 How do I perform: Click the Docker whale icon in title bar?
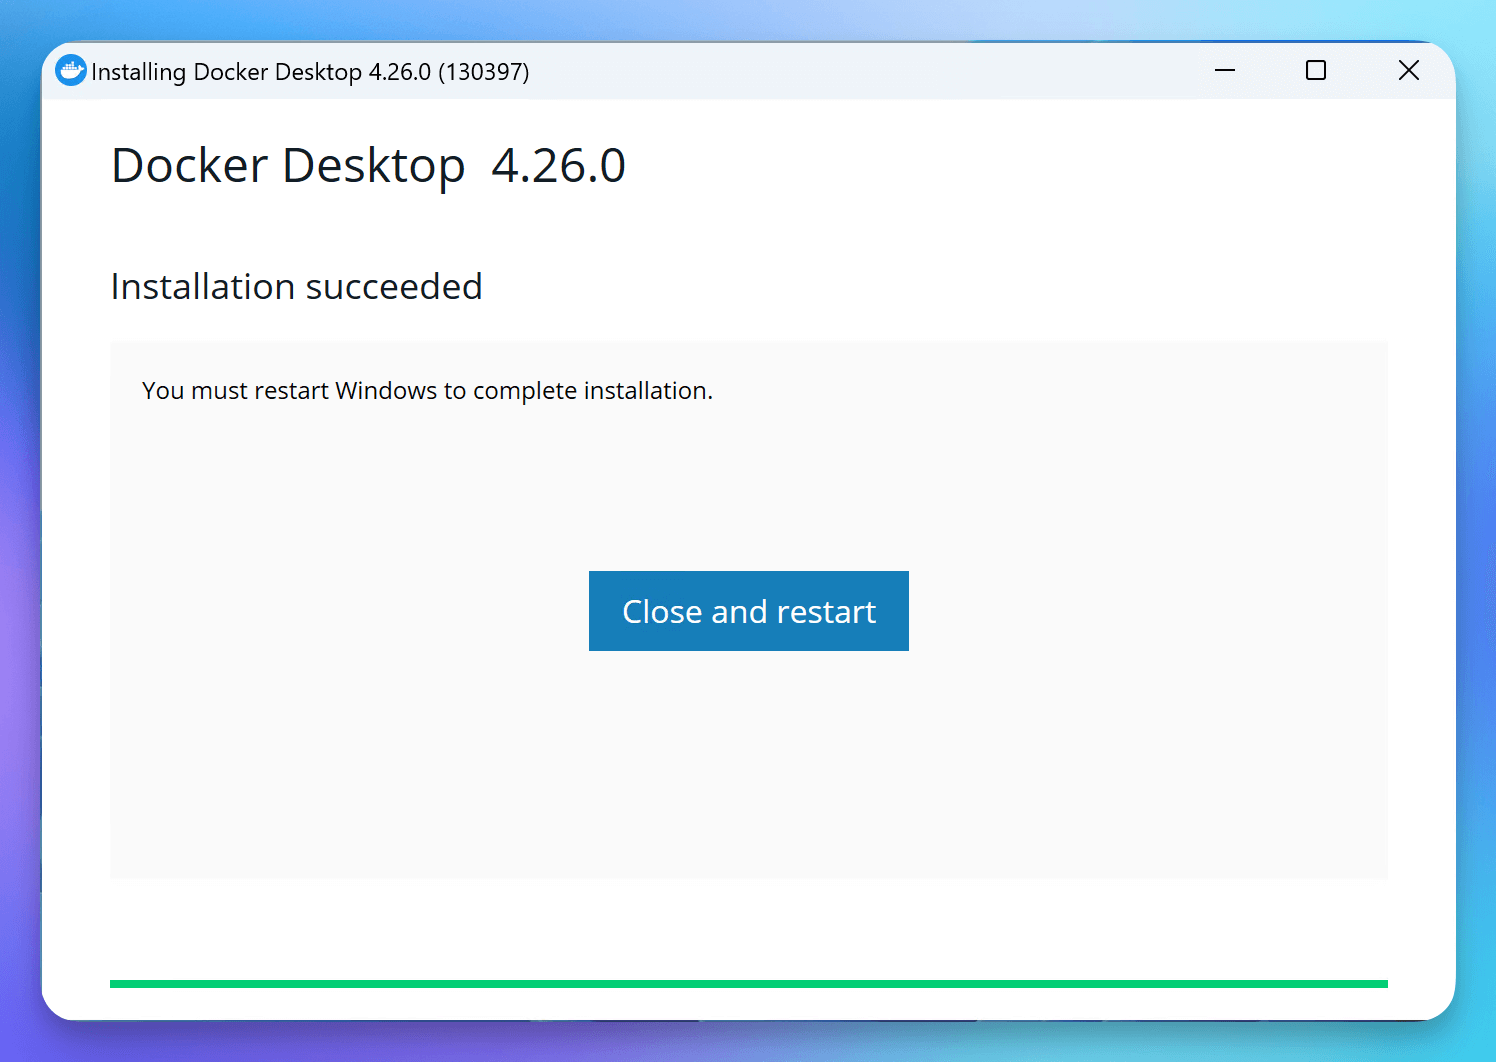70,70
